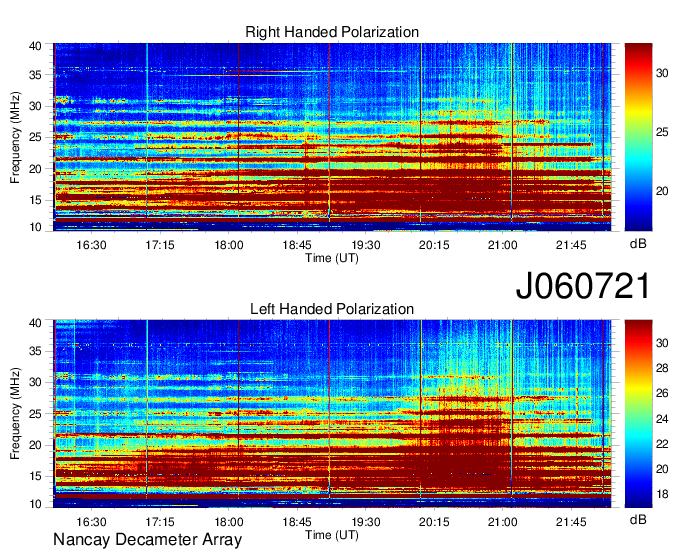
Task: Click 35 MHz tick on left-handed plot
Action: point(36,351)
